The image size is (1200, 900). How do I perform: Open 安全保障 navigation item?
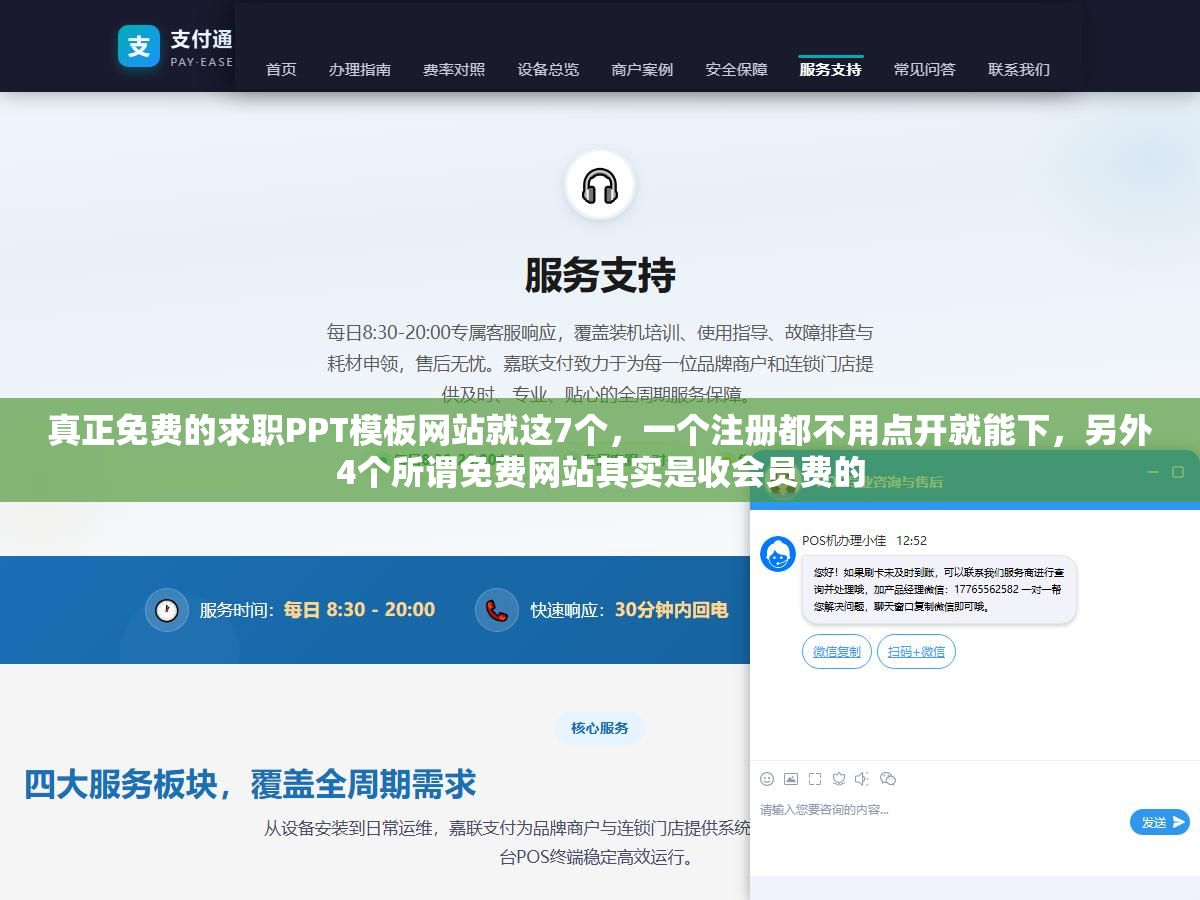[x=737, y=69]
